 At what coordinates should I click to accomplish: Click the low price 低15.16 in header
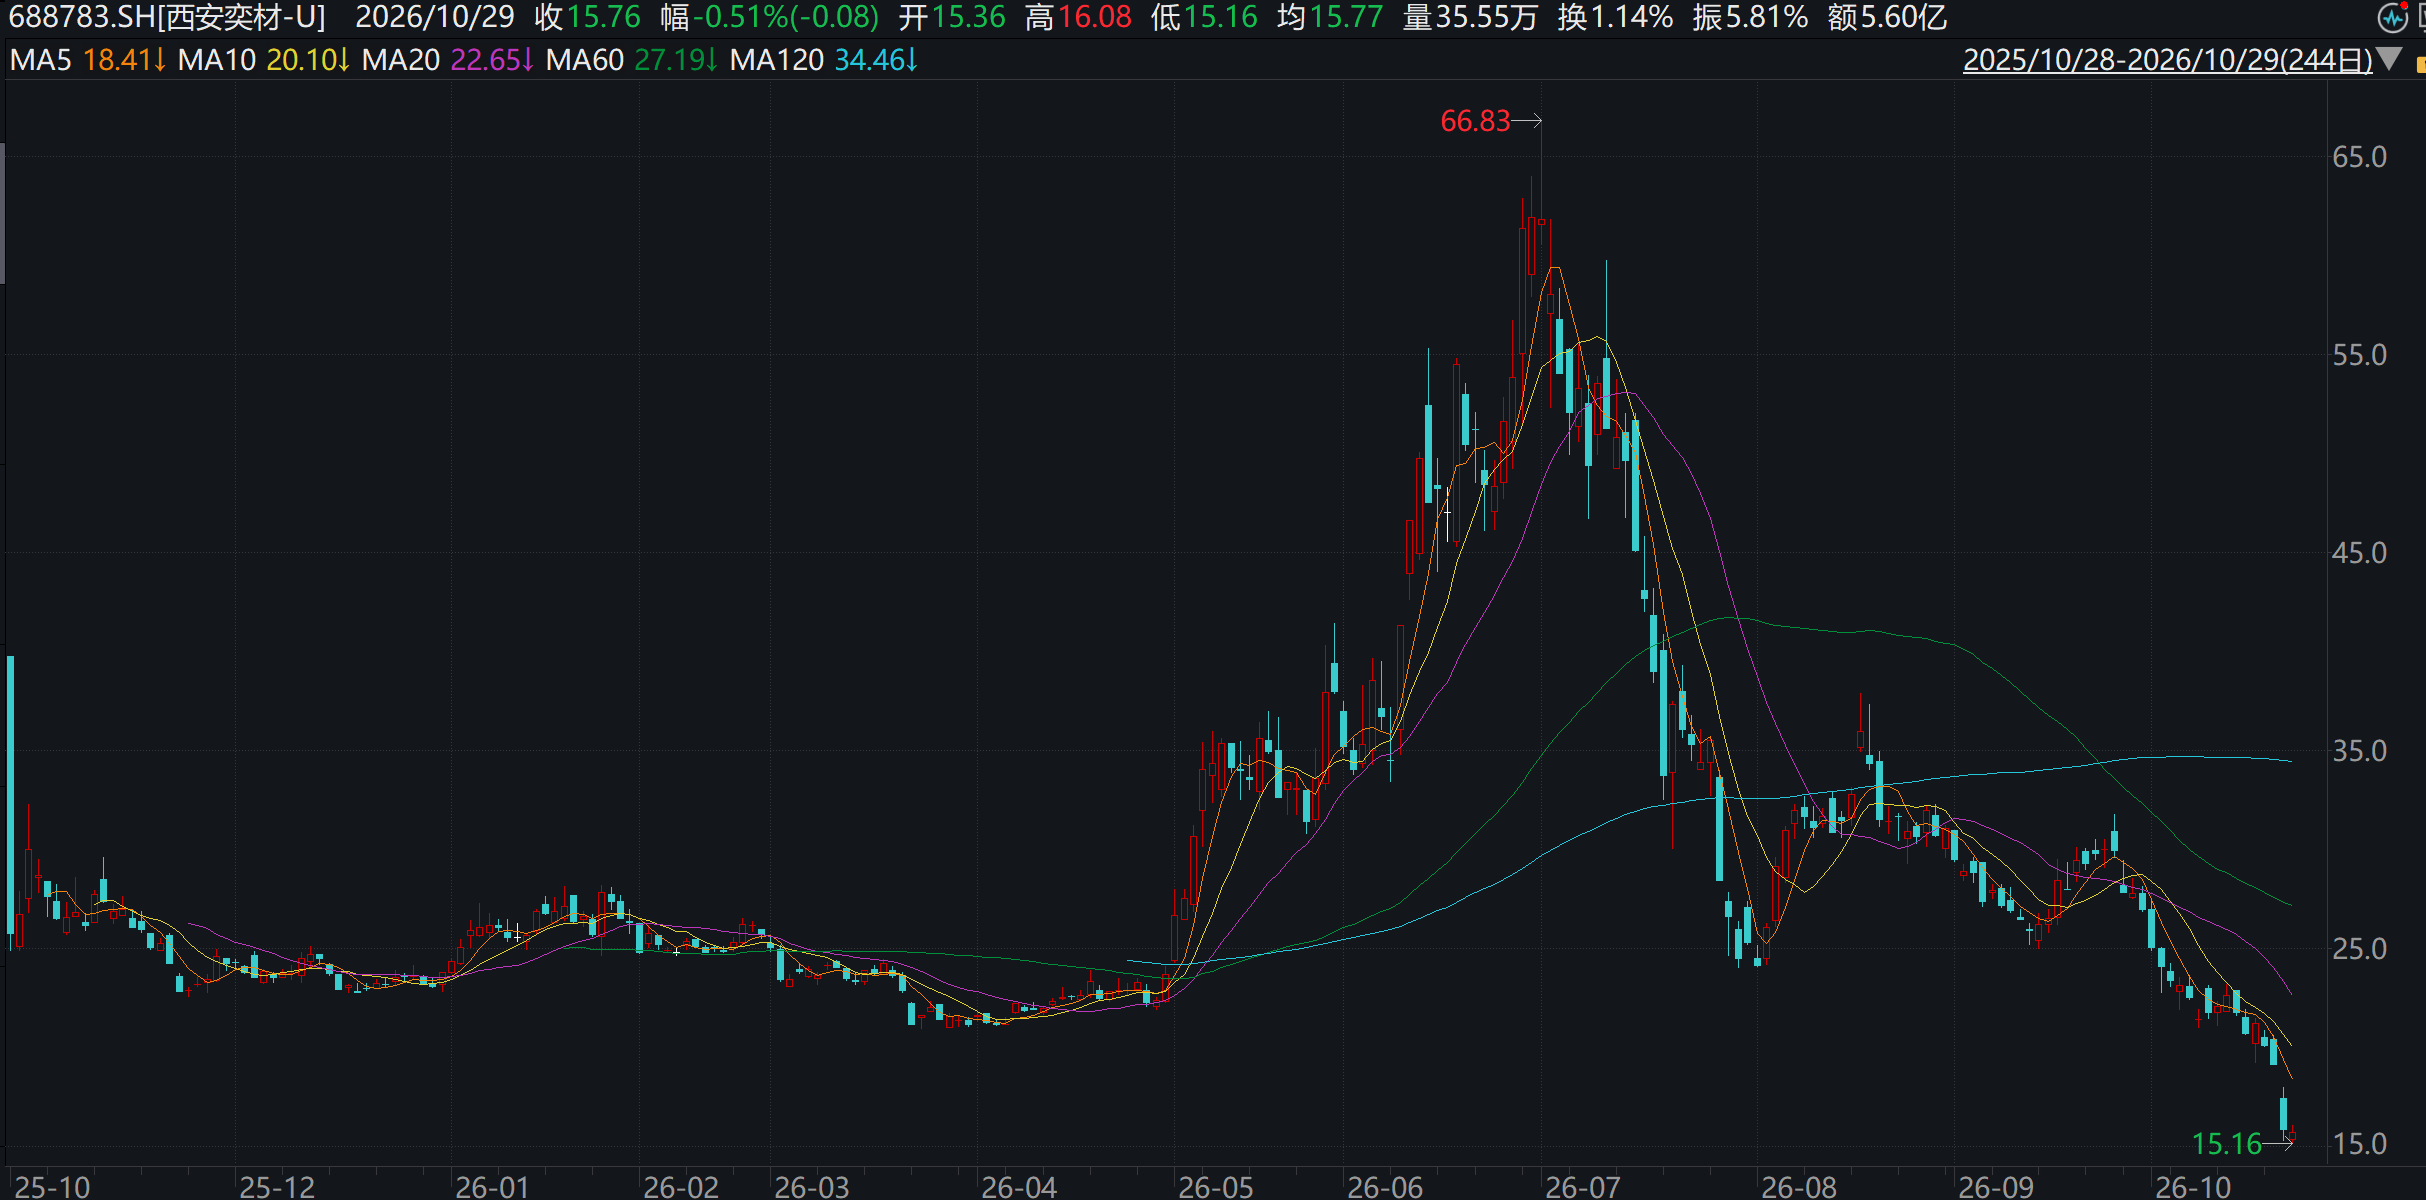(x=1204, y=17)
